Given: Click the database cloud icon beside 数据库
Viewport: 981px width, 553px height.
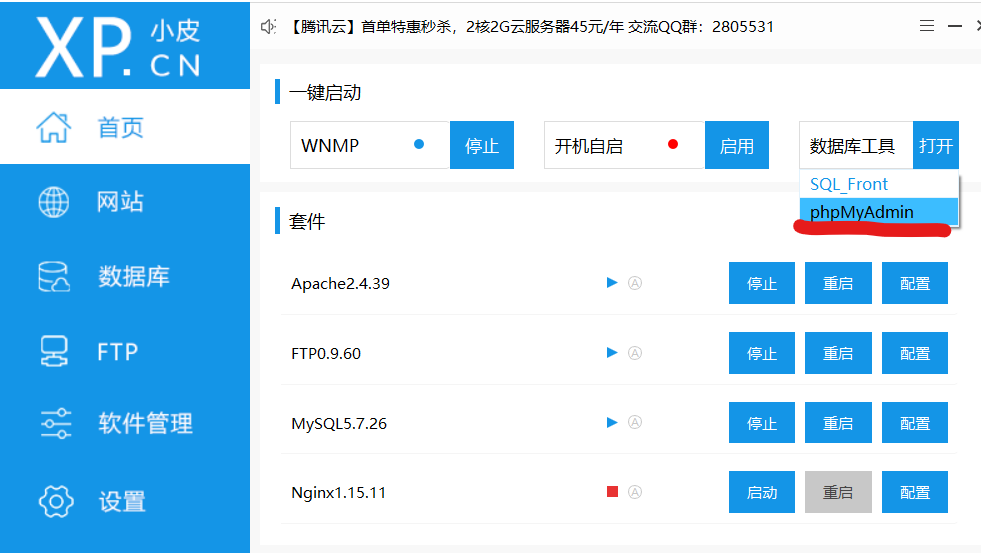Looking at the screenshot, I should (54, 276).
